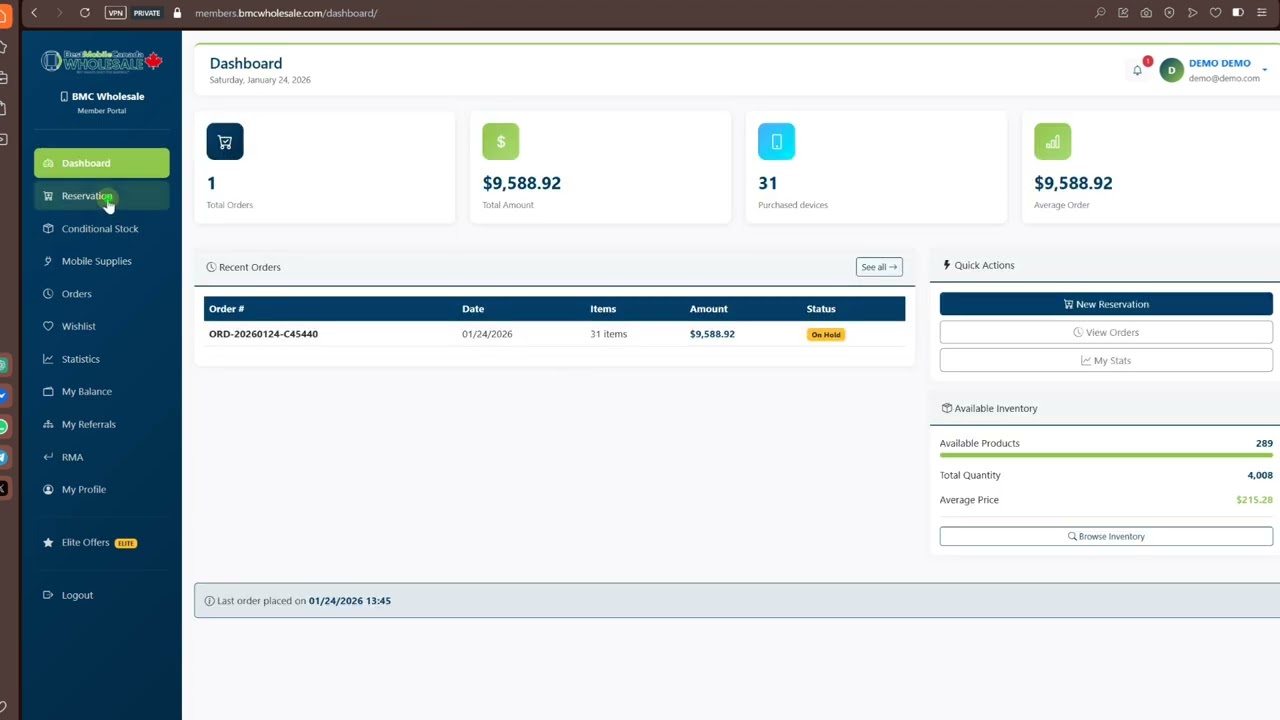Open the browser edit page icon
This screenshot has width=1280, height=720.
pos(1123,13)
